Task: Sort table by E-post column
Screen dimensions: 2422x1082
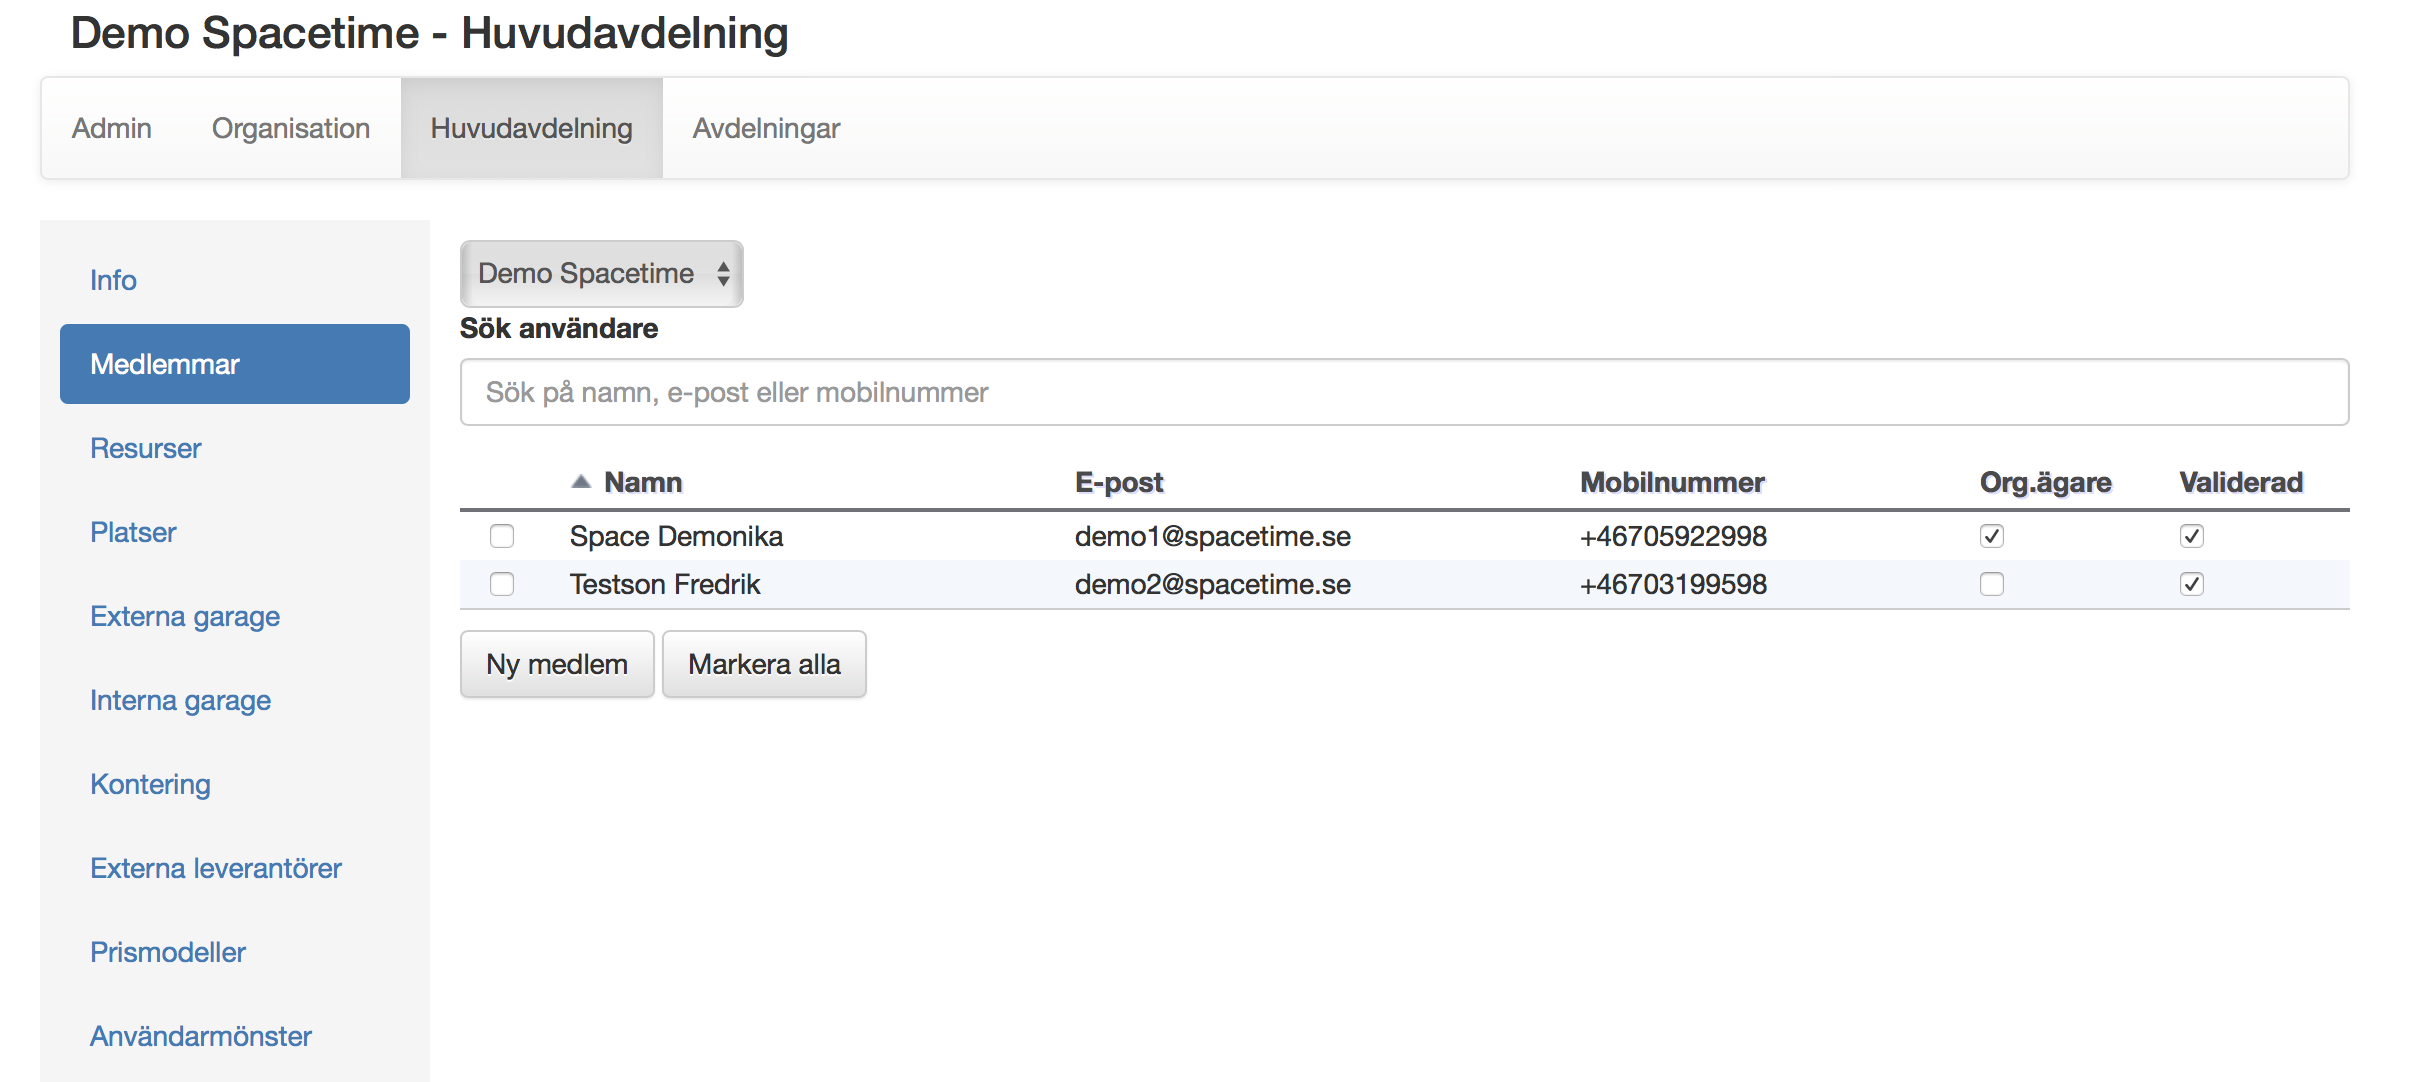Action: [x=1118, y=482]
